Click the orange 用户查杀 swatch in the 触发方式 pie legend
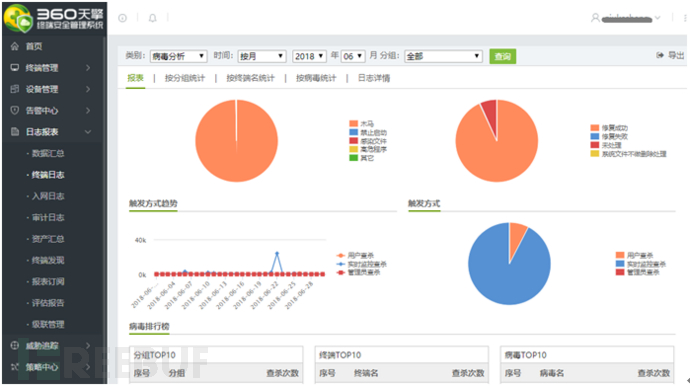The width and height of the screenshot is (690, 387). (x=620, y=255)
